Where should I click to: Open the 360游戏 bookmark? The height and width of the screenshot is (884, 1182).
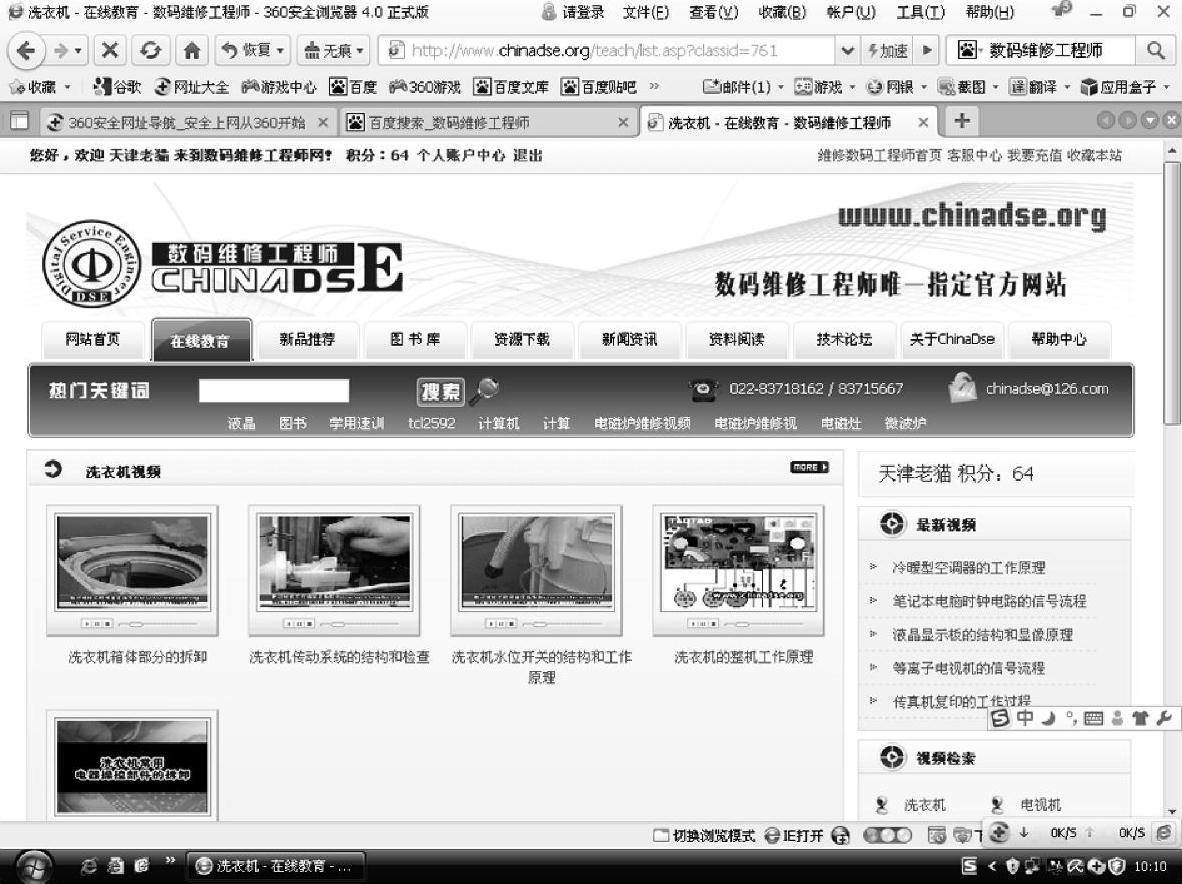click(425, 87)
